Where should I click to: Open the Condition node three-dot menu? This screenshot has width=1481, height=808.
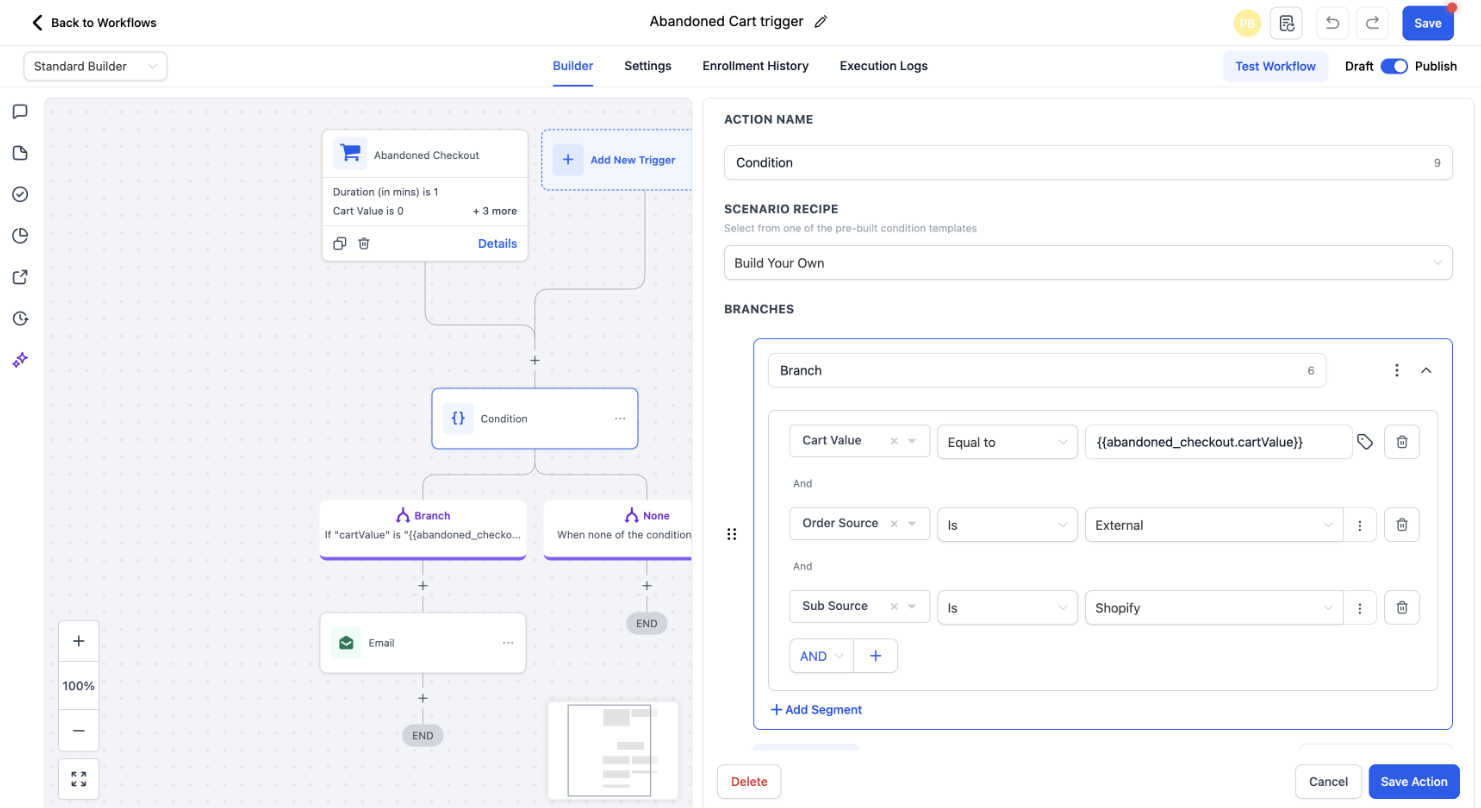[620, 419]
